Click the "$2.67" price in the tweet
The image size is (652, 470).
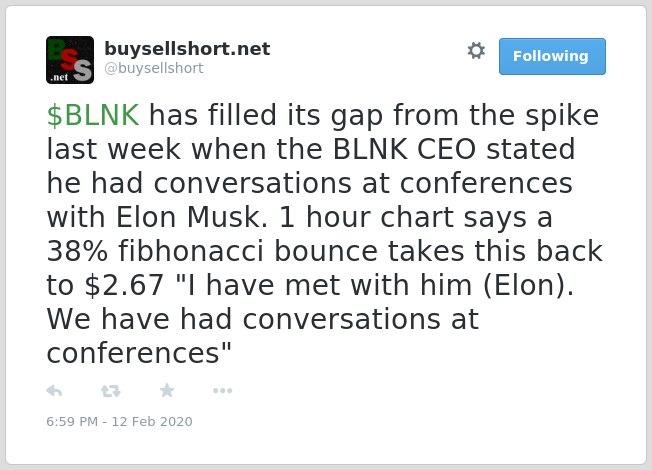124,286
